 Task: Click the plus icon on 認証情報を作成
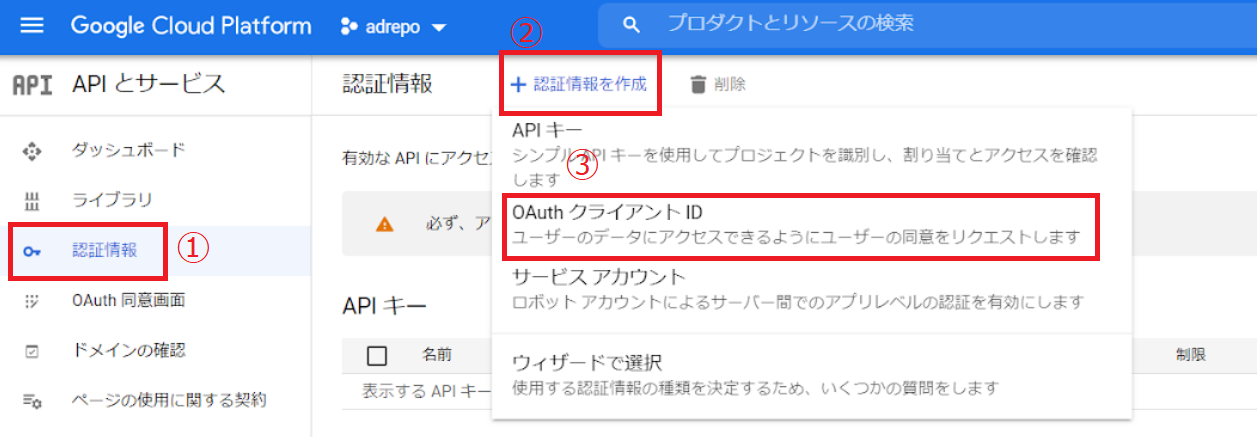pos(518,84)
